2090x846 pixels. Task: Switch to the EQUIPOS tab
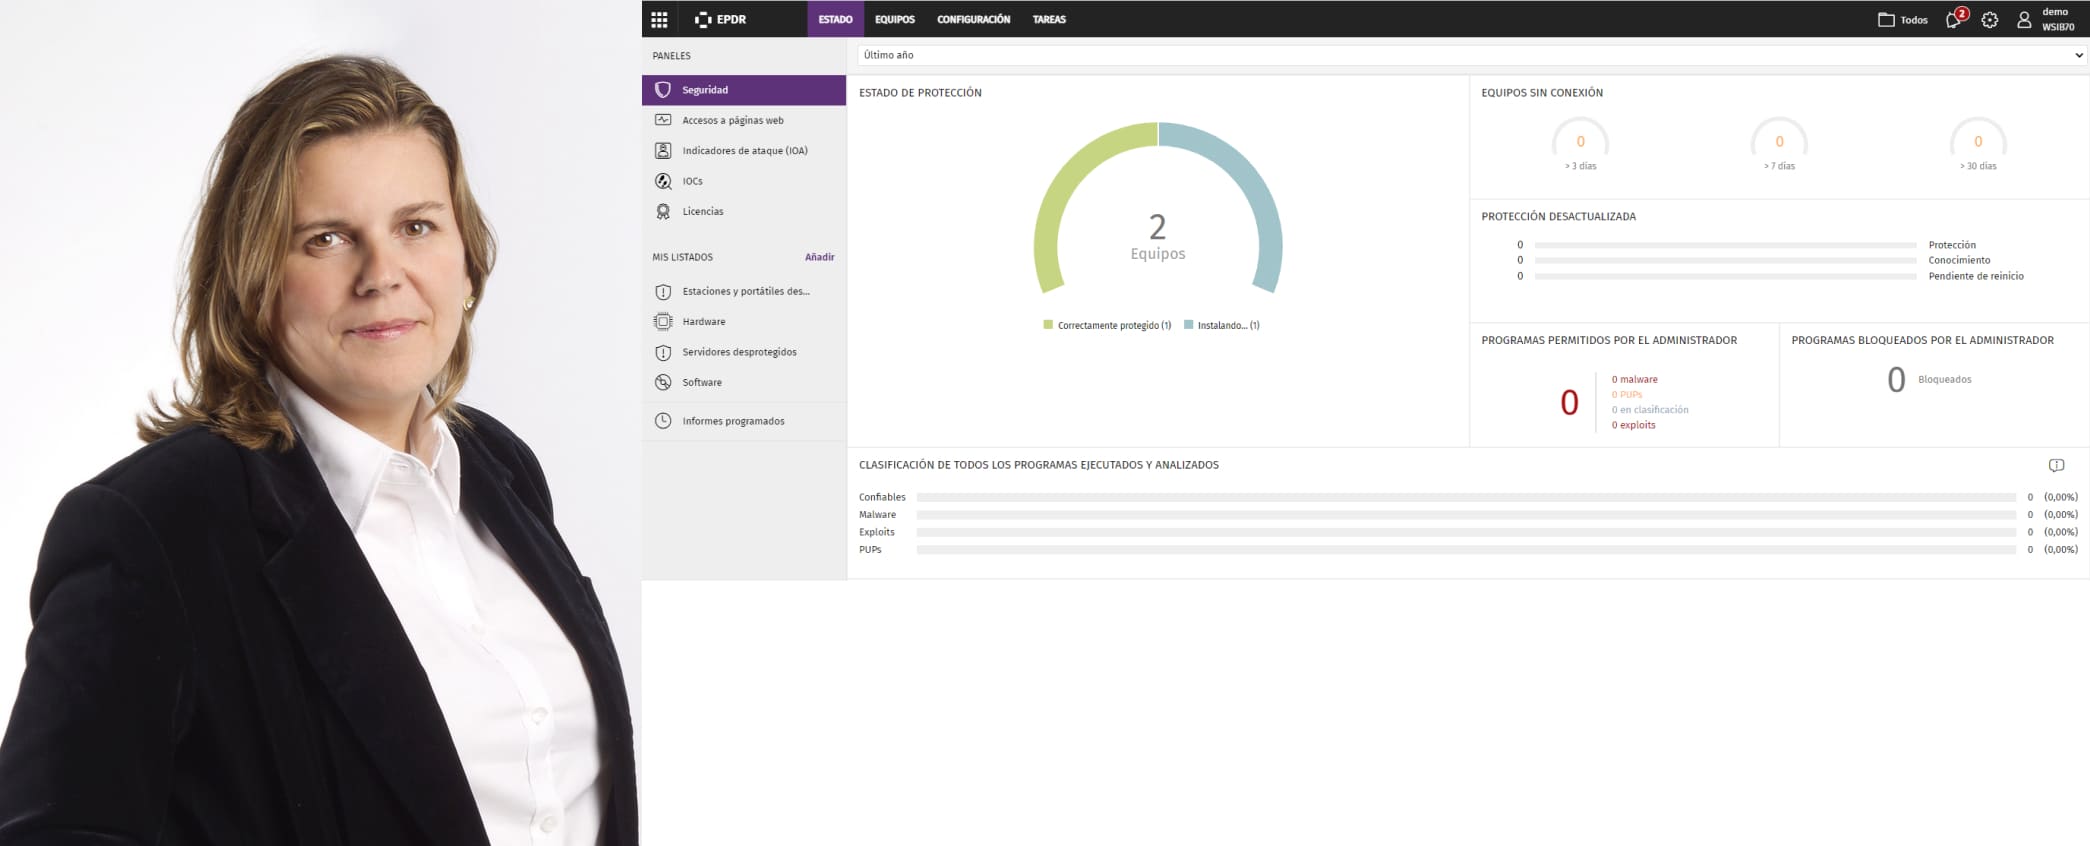(x=894, y=20)
